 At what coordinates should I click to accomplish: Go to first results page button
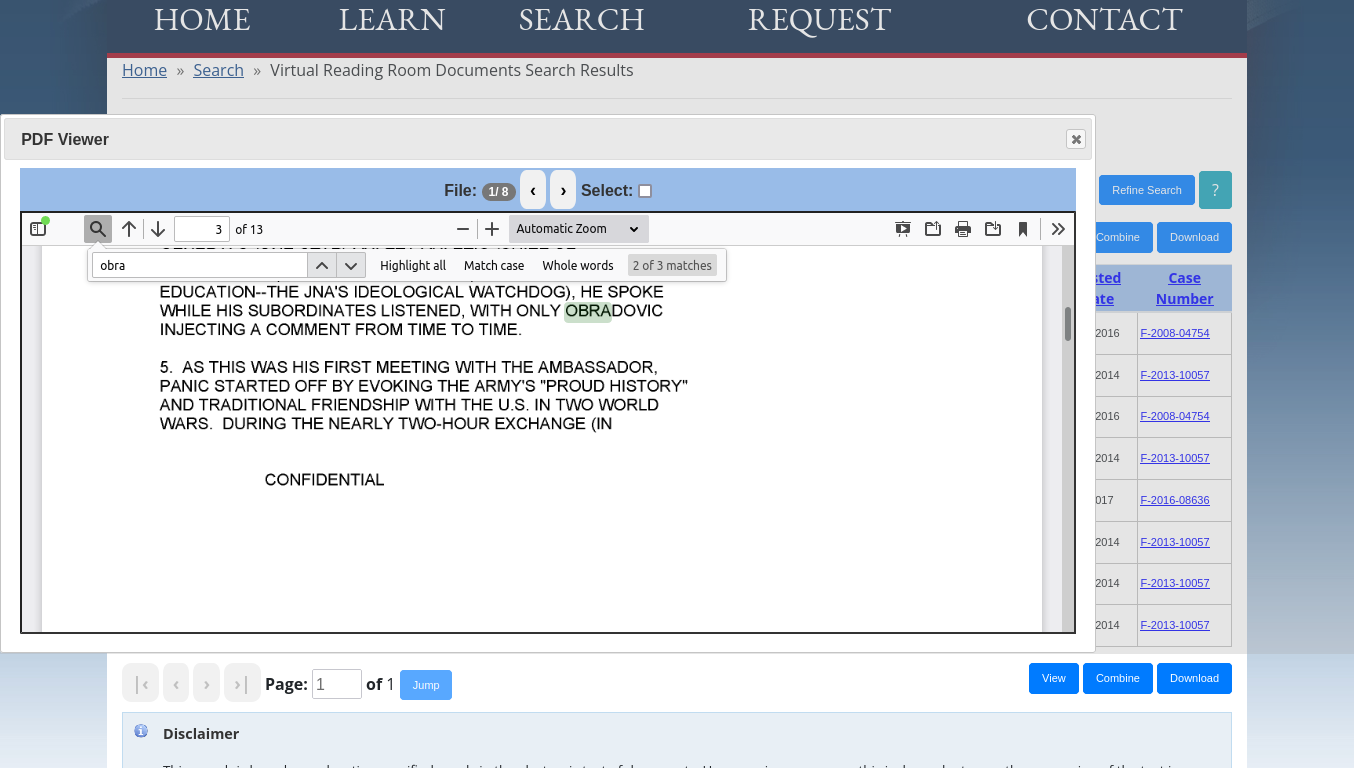pos(141,684)
